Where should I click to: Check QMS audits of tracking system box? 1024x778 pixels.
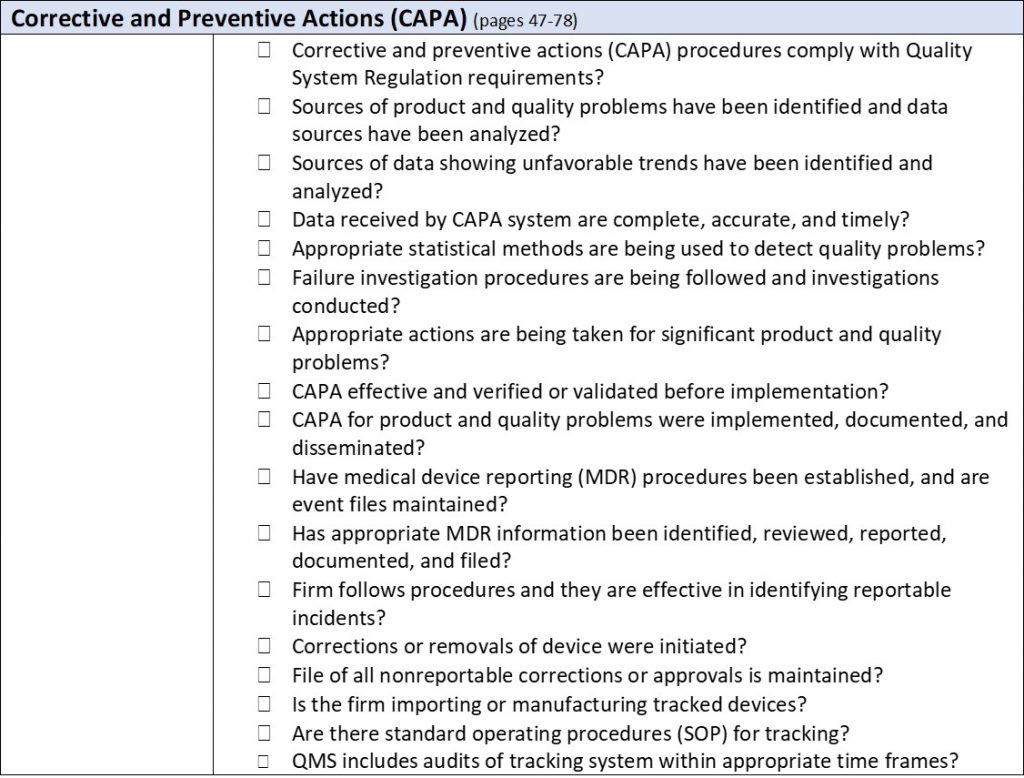coord(264,760)
